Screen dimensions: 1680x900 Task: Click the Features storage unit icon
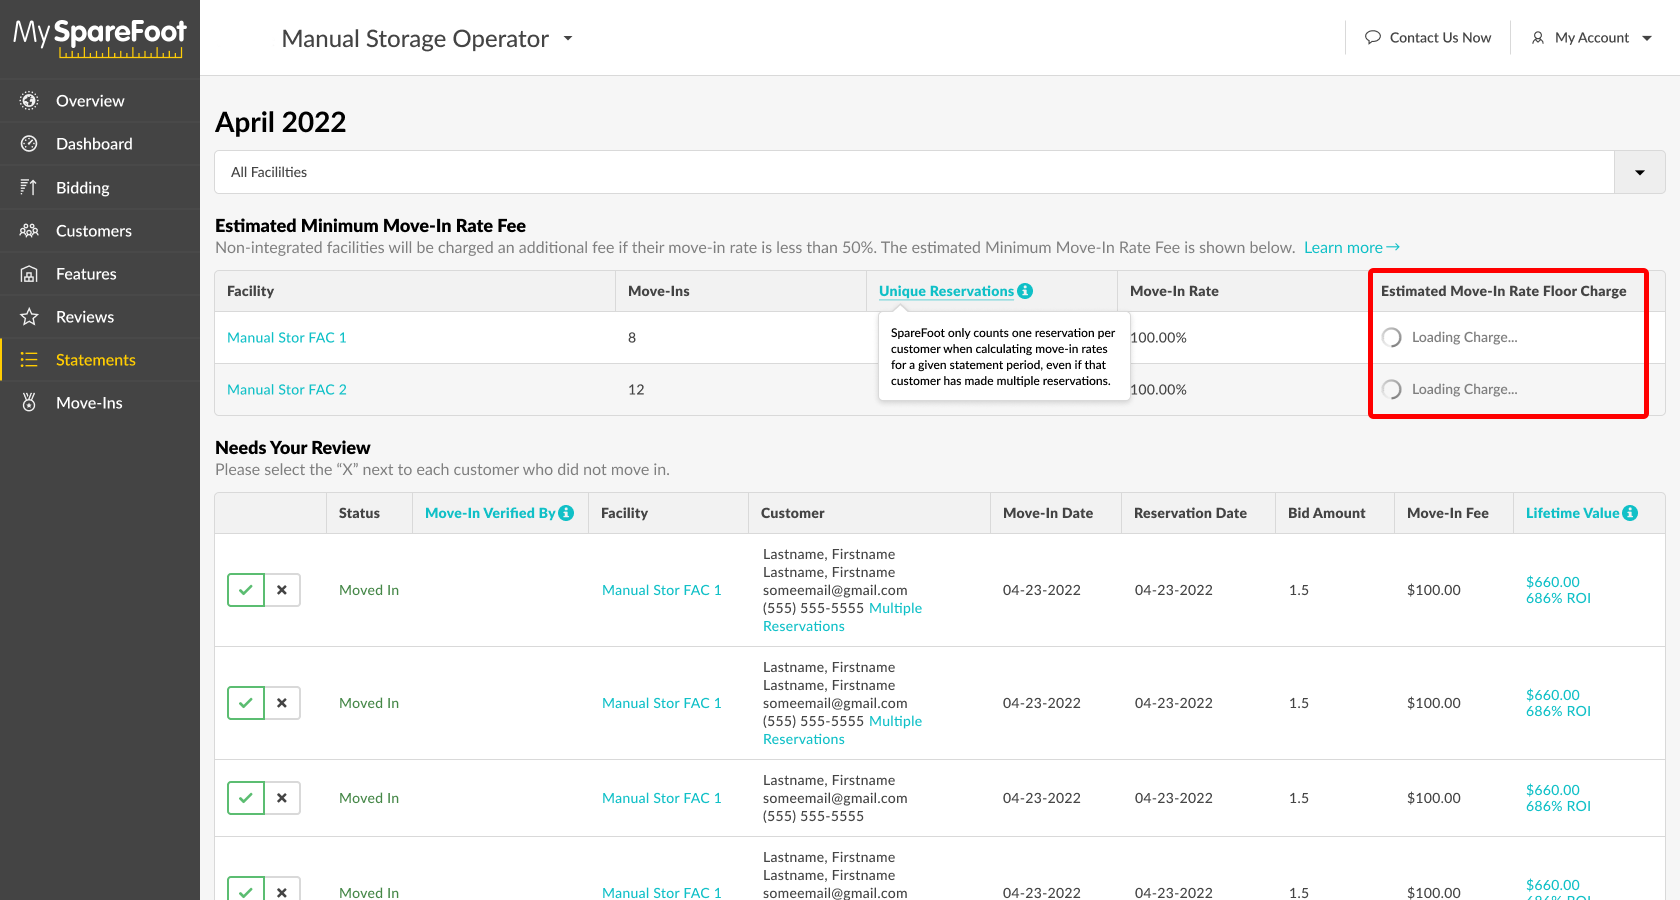[29, 273]
